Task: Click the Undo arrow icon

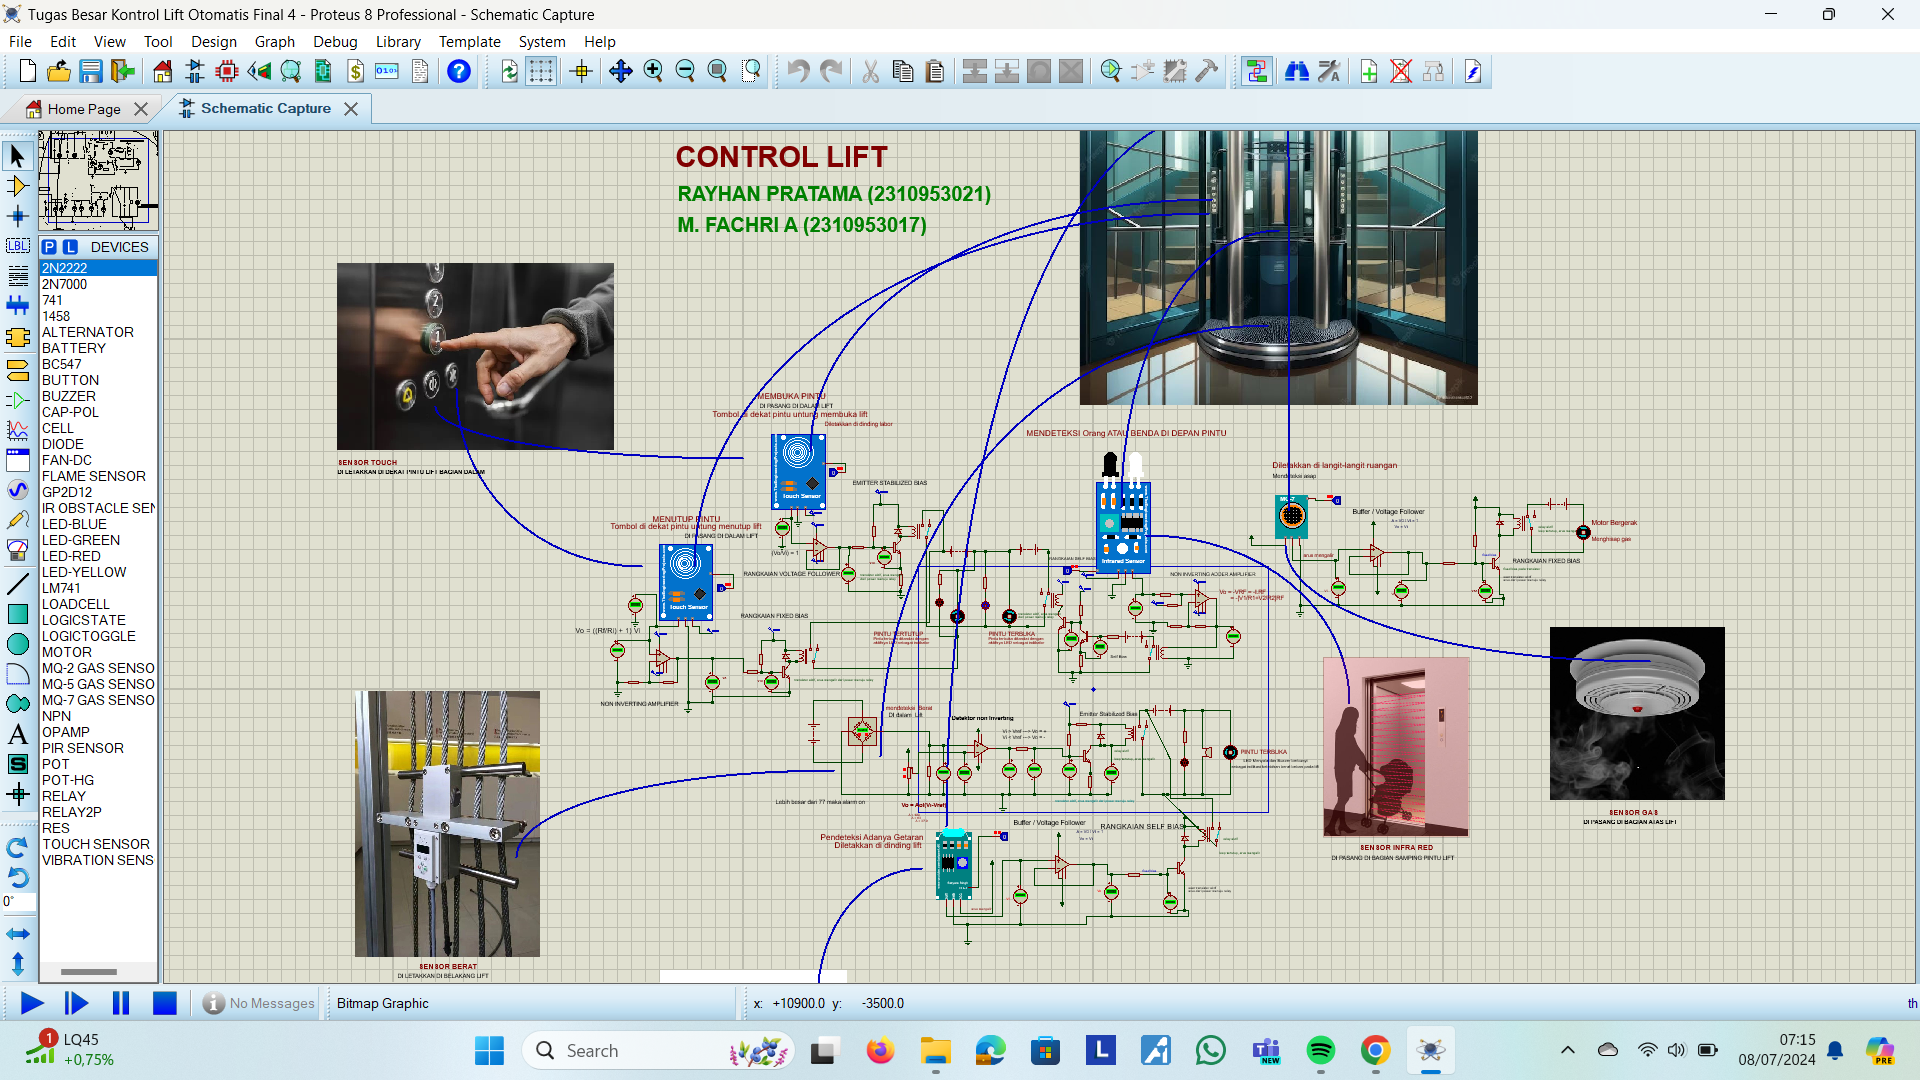Action: pos(798,71)
